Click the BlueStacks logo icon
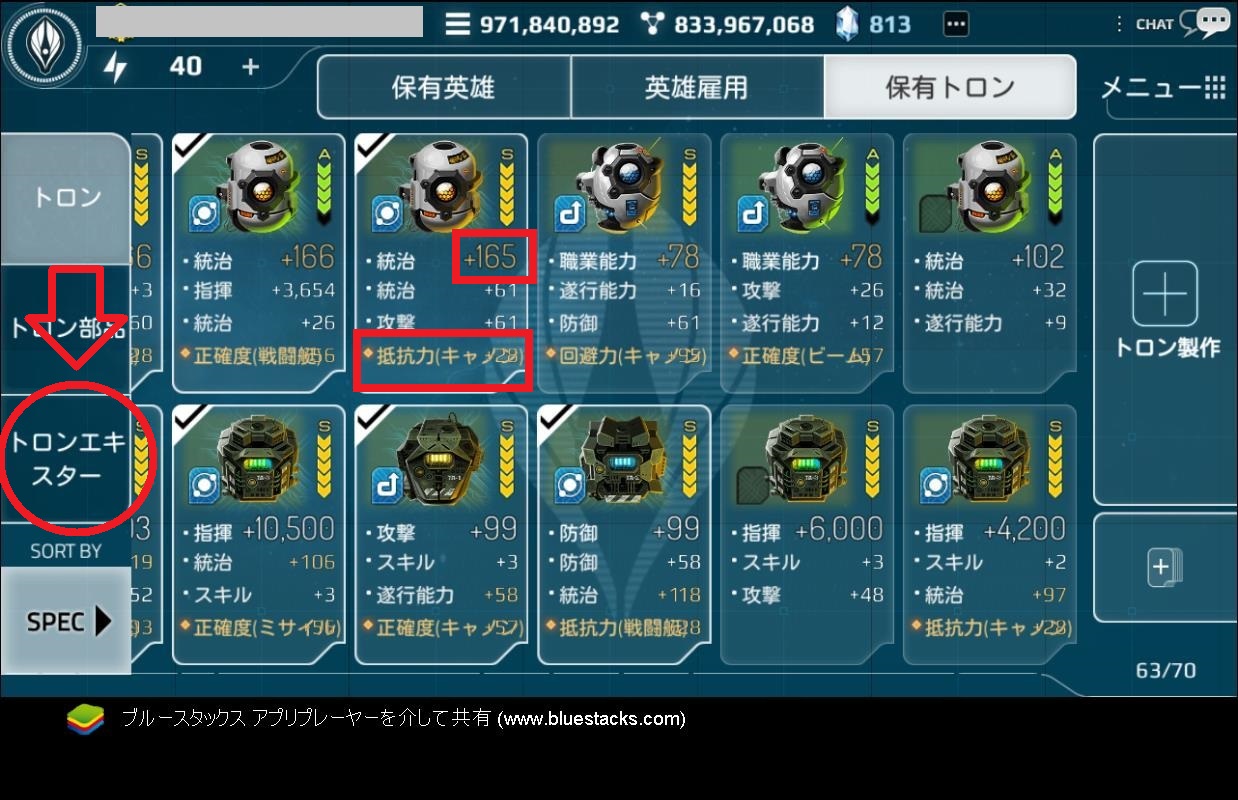 click(86, 719)
